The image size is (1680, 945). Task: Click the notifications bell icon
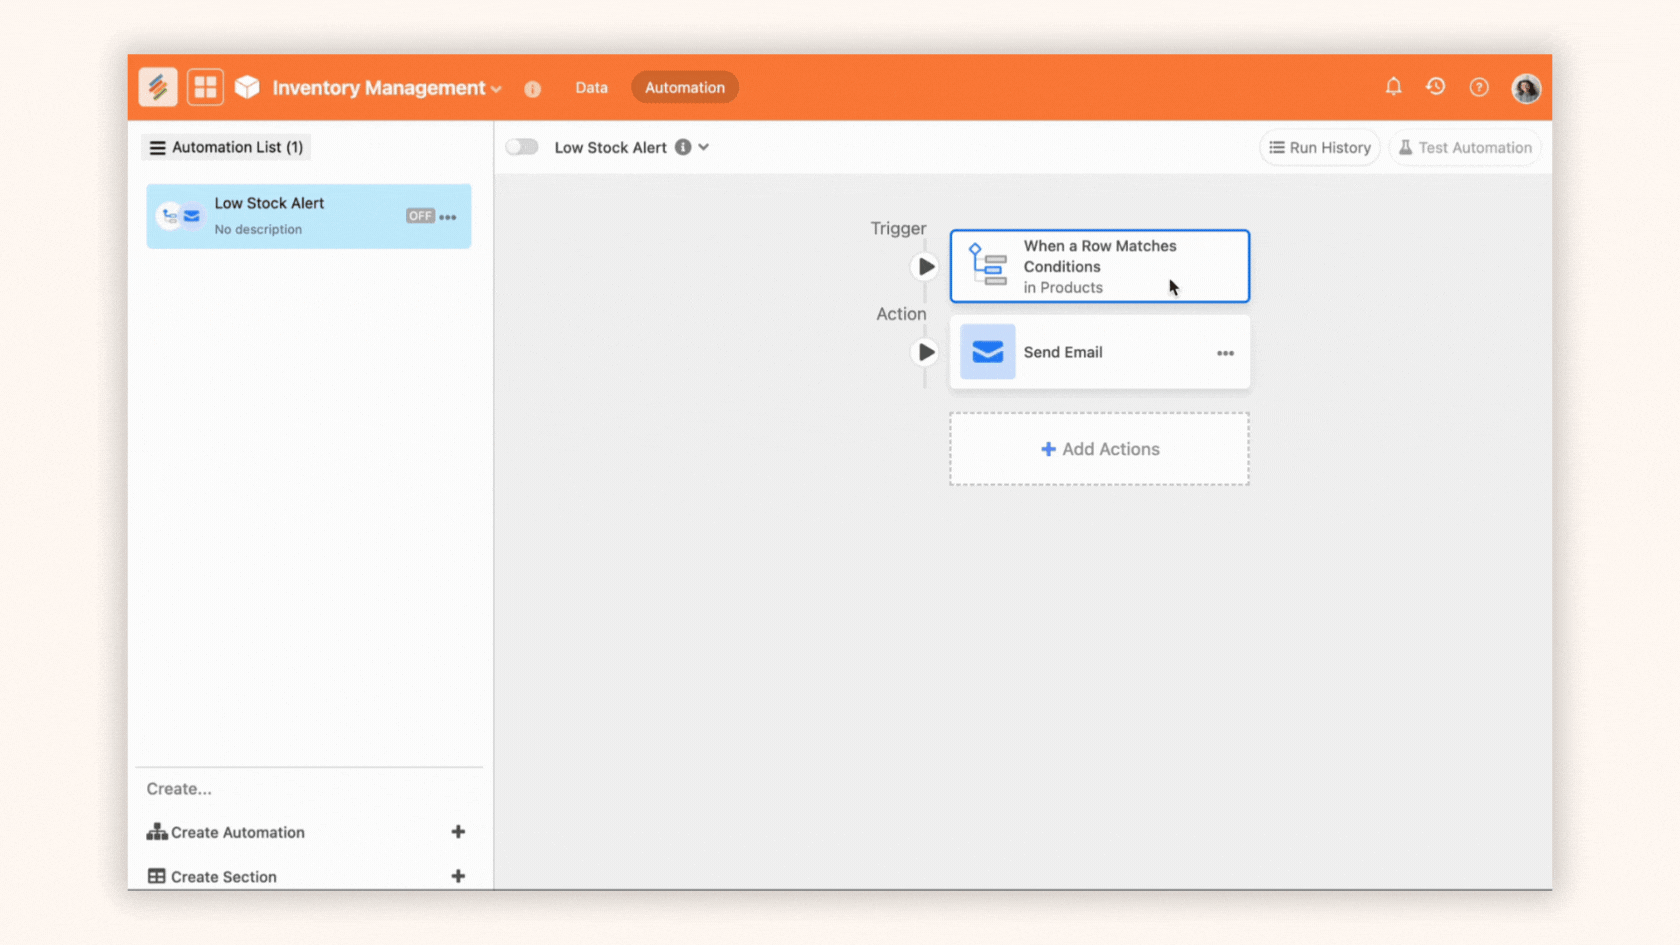click(1393, 87)
